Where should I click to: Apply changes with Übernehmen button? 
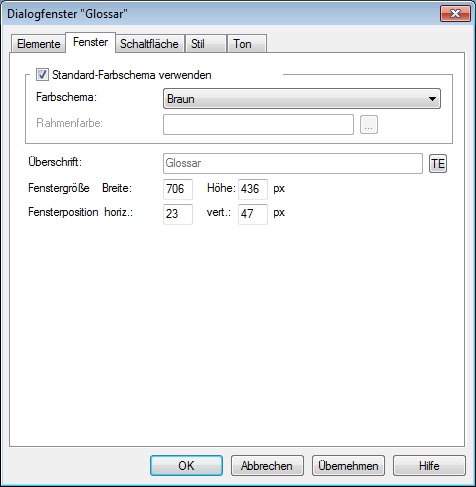click(x=348, y=466)
